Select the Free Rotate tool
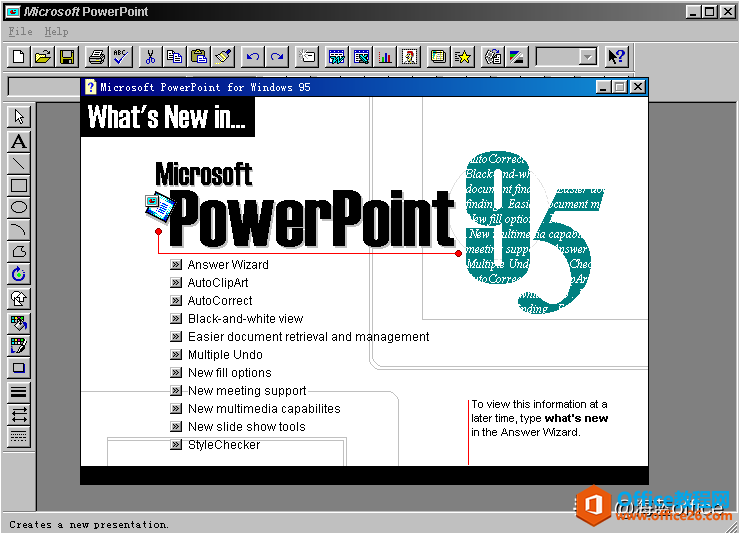This screenshot has height=533, width=739. click(x=19, y=274)
